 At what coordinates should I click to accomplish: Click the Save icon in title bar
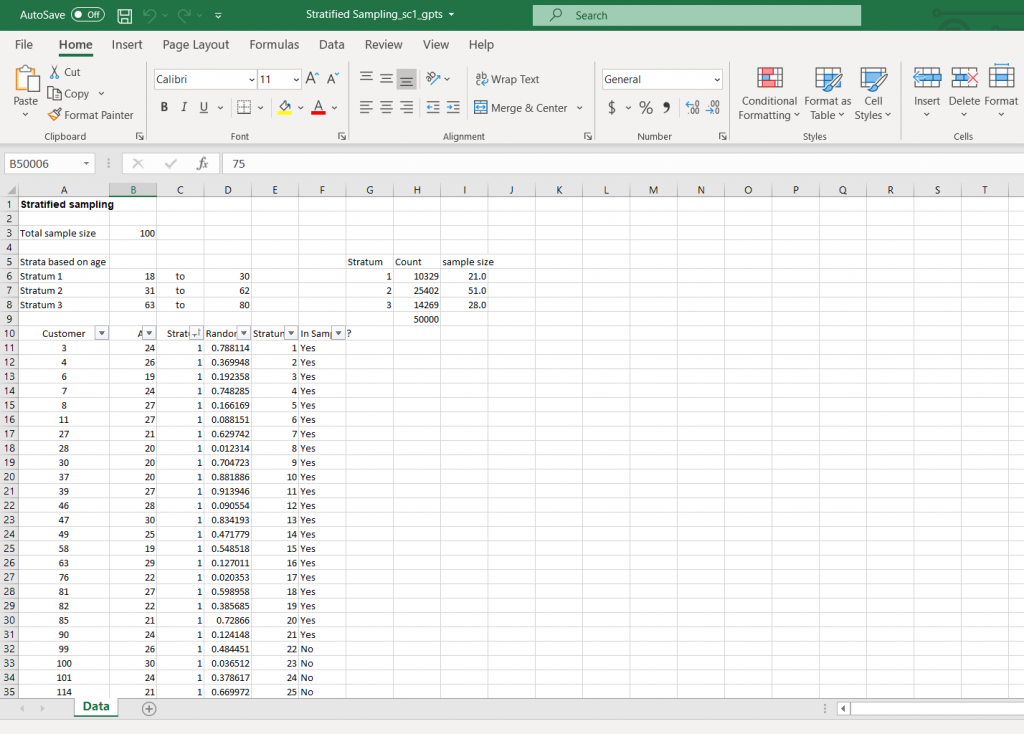(124, 15)
